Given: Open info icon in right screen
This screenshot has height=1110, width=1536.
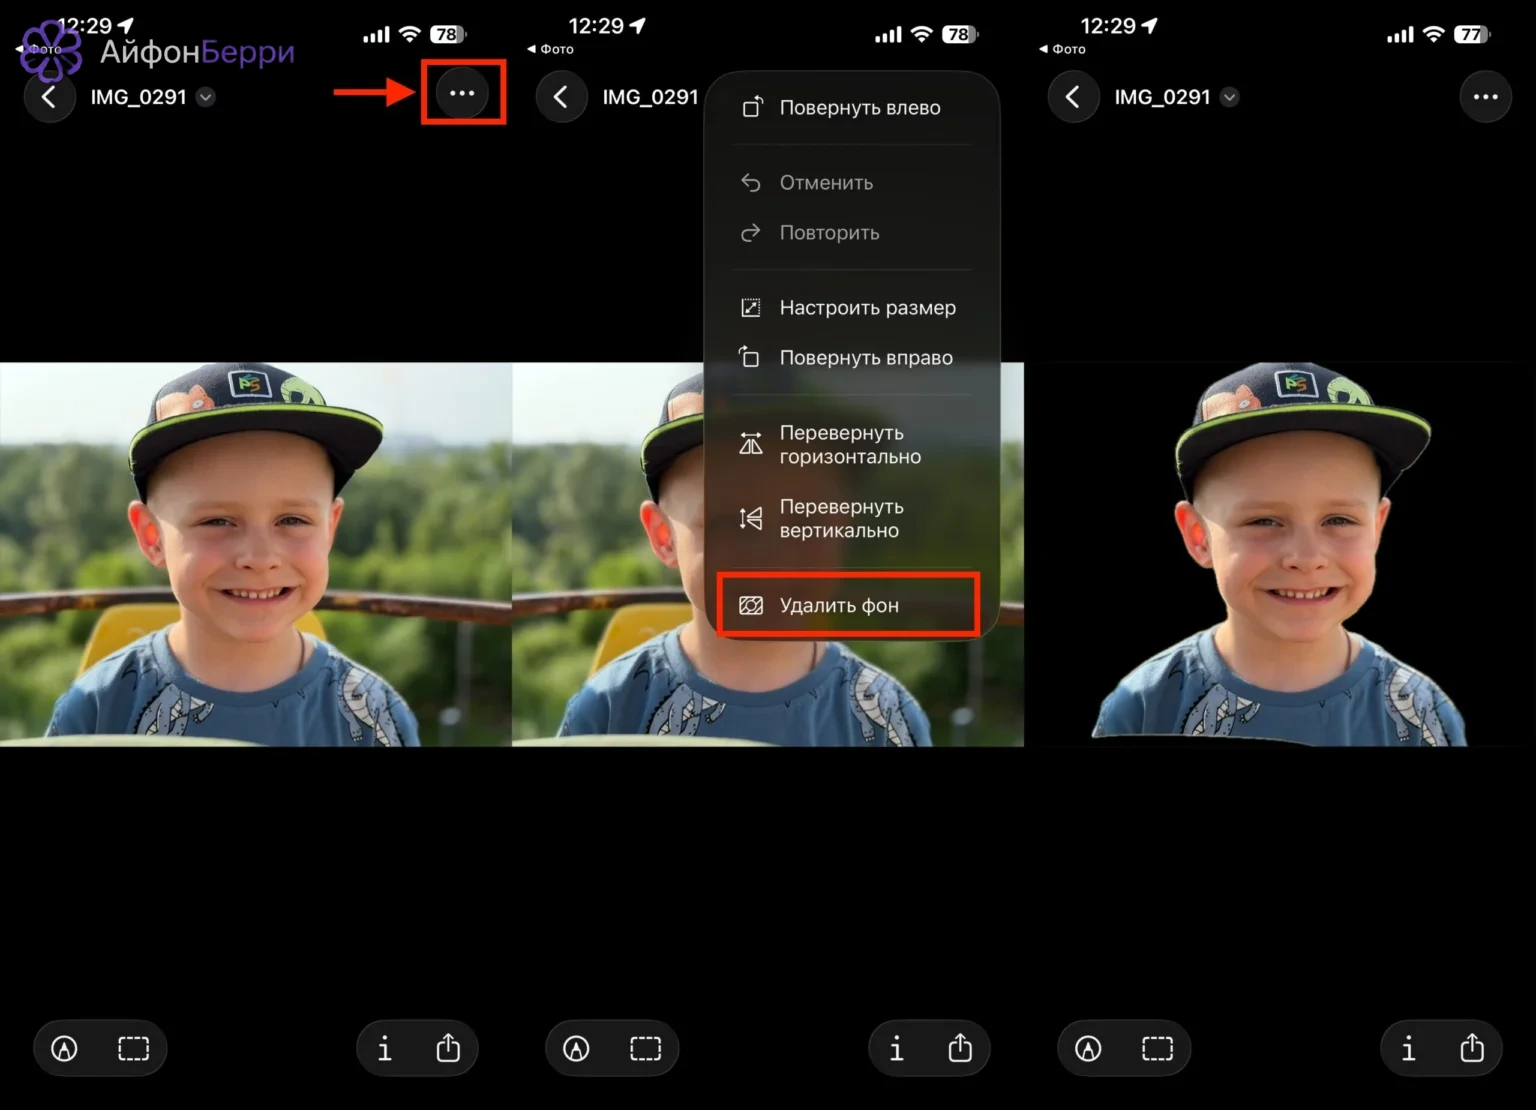Looking at the screenshot, I should tap(1409, 1048).
